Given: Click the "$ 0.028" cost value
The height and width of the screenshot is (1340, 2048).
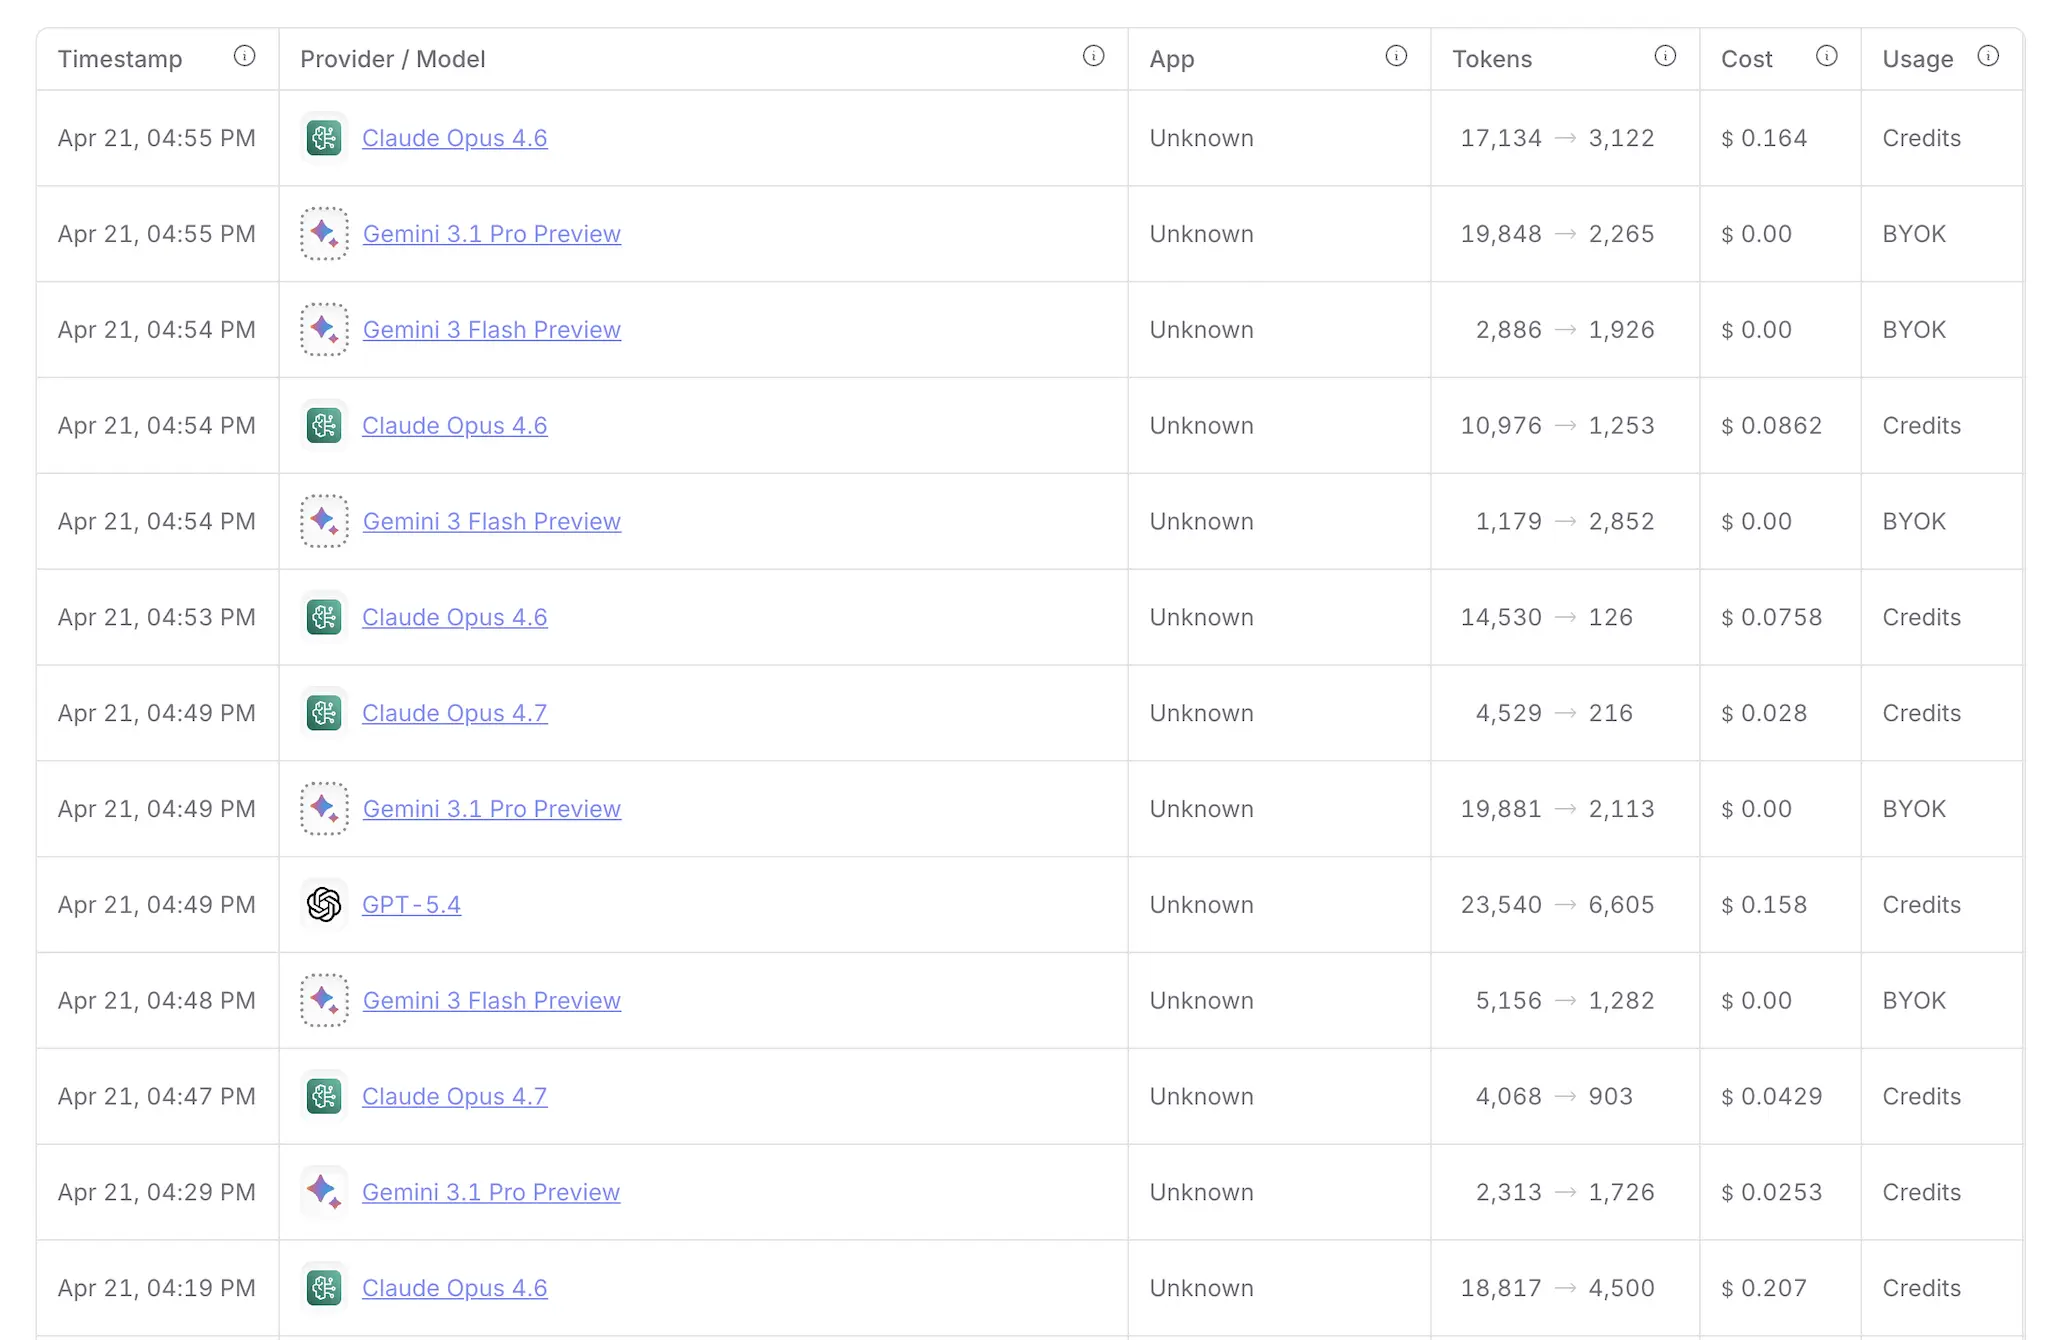Looking at the screenshot, I should click(1764, 714).
